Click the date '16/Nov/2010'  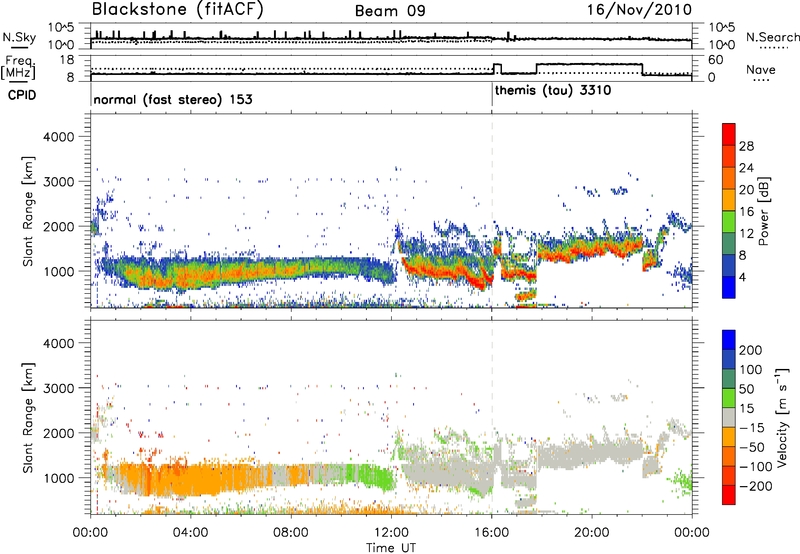(639, 9)
